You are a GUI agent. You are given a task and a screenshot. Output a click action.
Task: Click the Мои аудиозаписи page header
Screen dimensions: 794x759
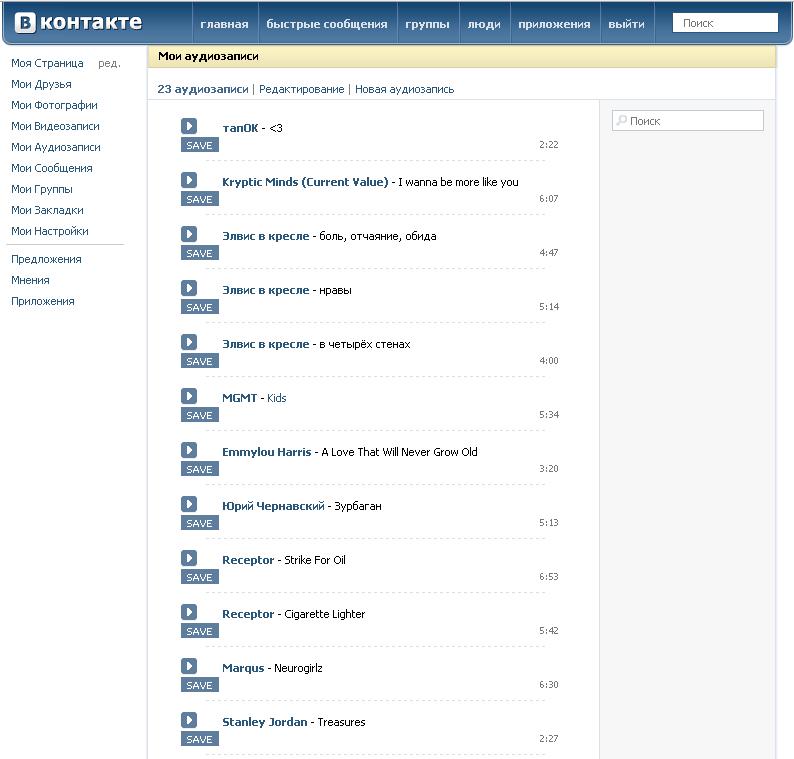click(208, 56)
